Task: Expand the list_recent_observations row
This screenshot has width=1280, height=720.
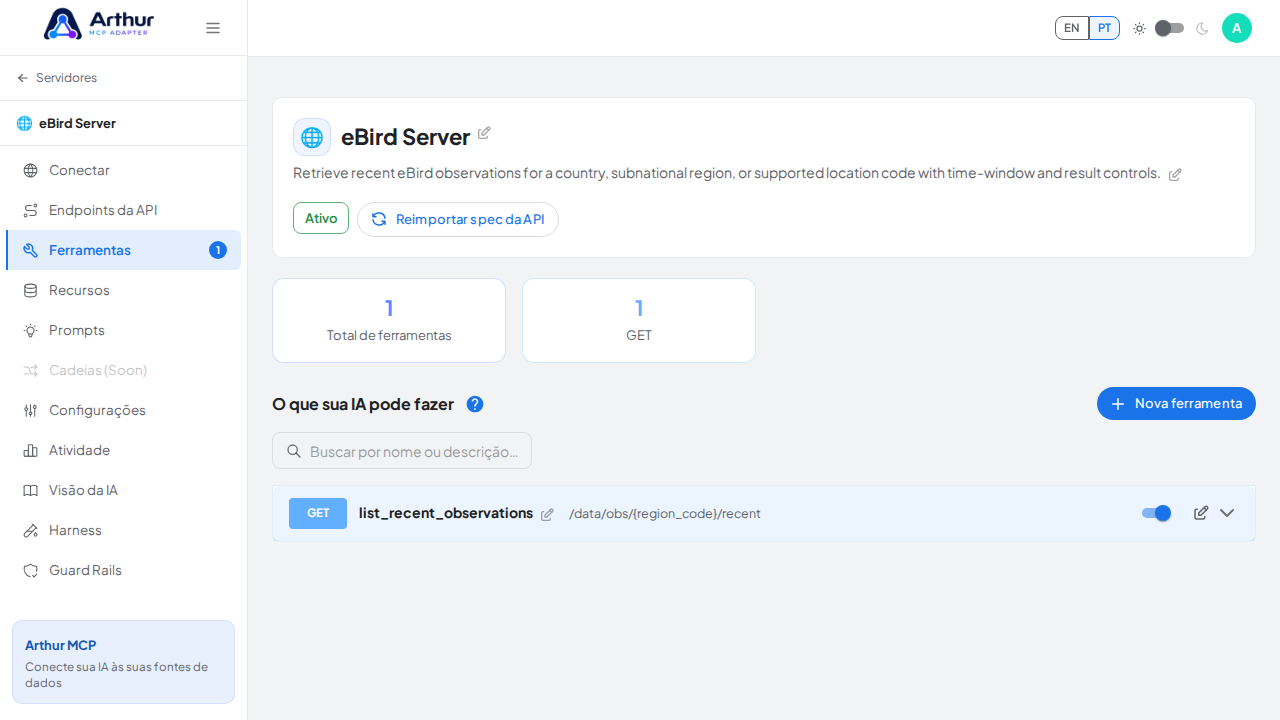Action: coord(1227,513)
